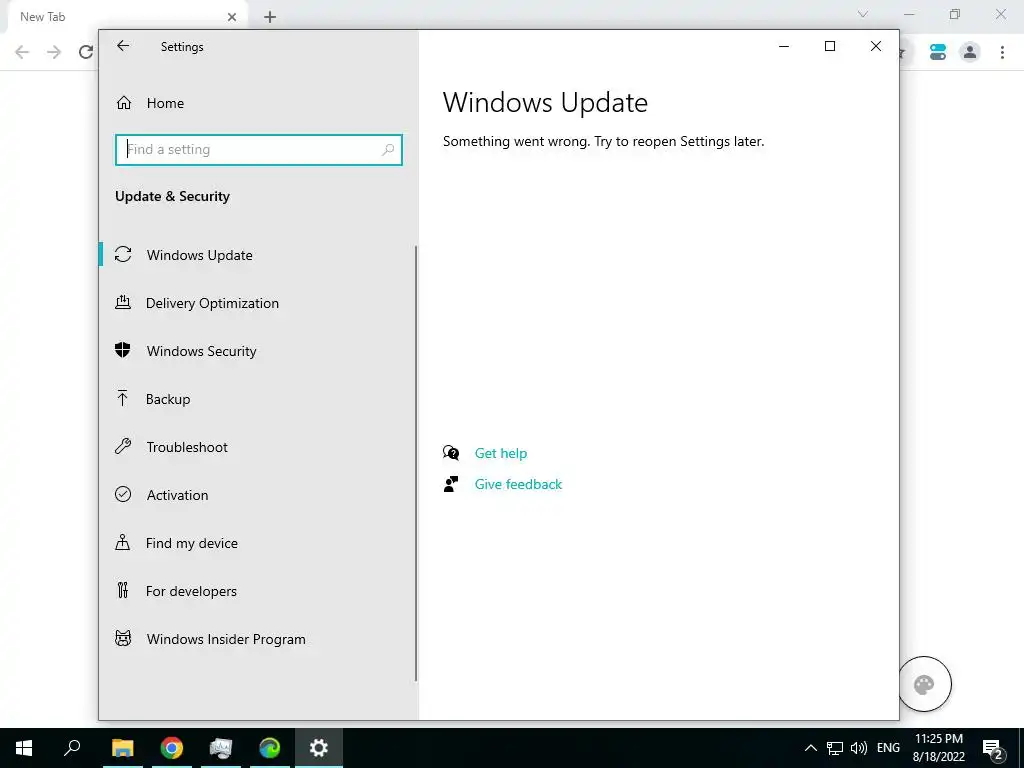Open Find my device settings
This screenshot has width=1024, height=768.
click(191, 543)
